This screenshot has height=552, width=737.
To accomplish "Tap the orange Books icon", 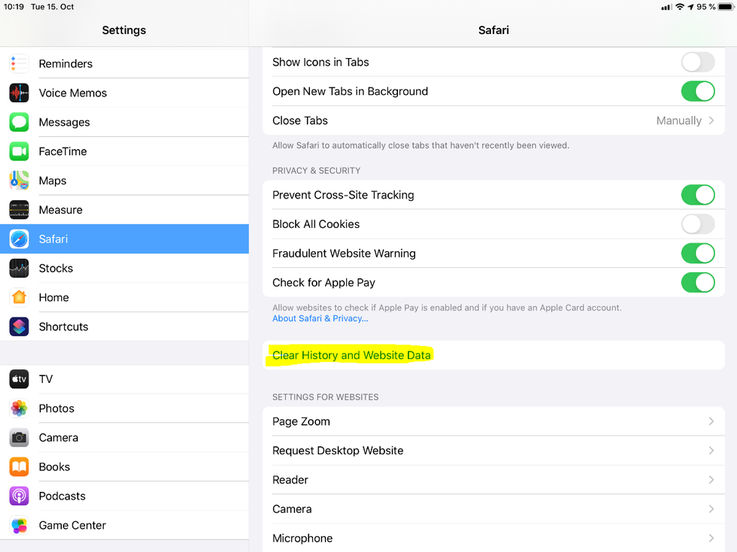I will (19, 466).
